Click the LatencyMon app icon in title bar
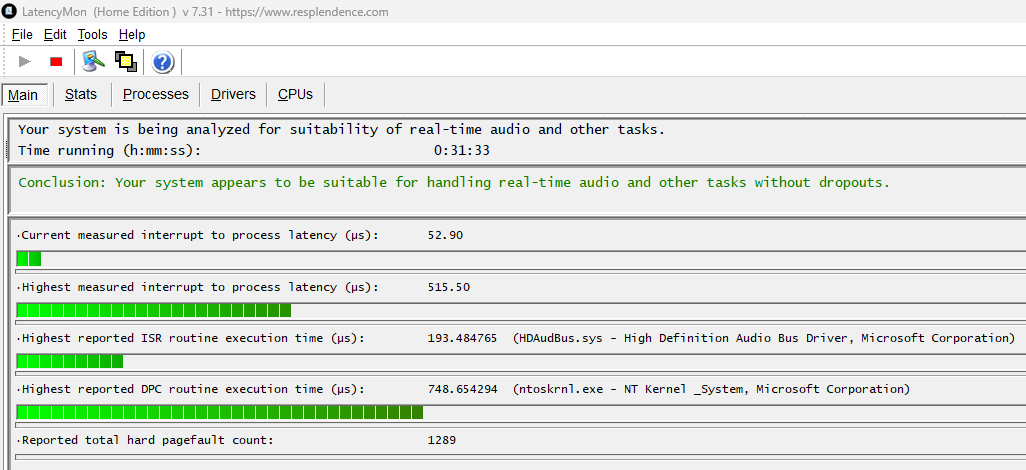 tap(9, 12)
